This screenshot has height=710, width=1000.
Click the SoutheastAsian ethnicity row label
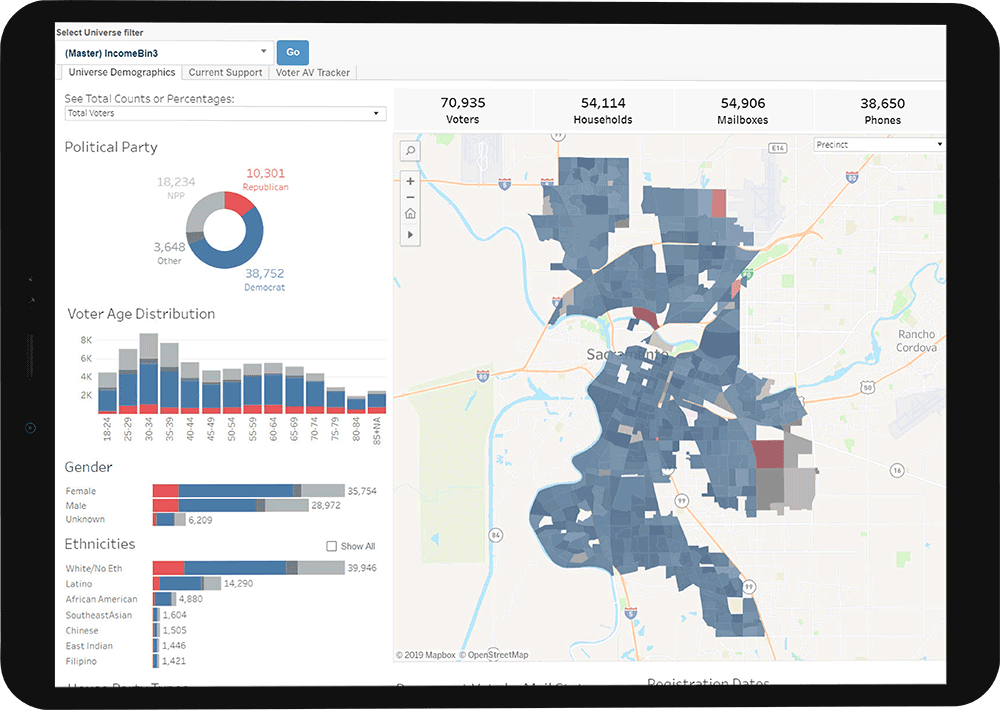99,615
